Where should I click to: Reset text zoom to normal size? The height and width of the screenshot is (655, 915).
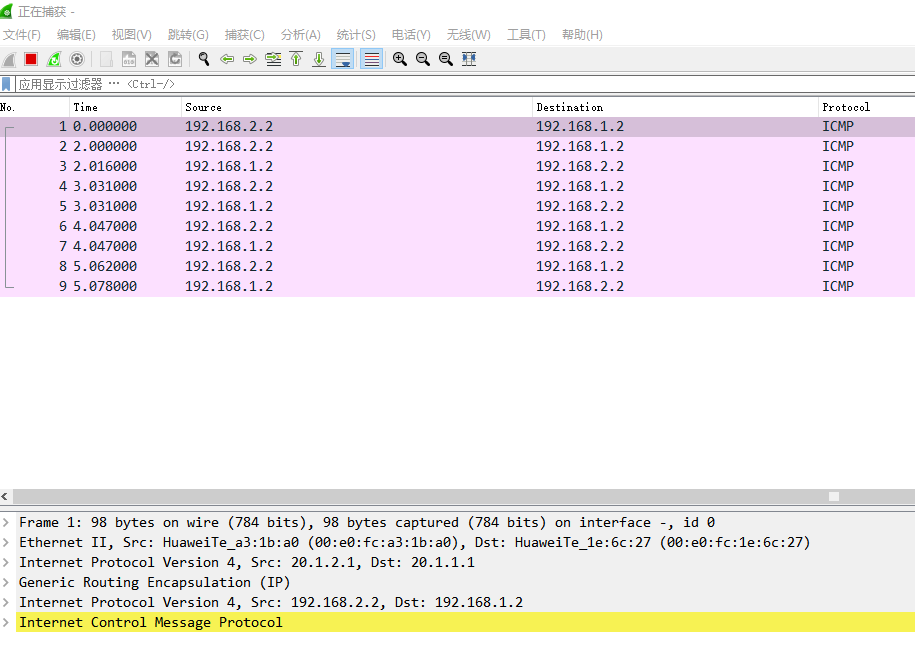(x=446, y=59)
